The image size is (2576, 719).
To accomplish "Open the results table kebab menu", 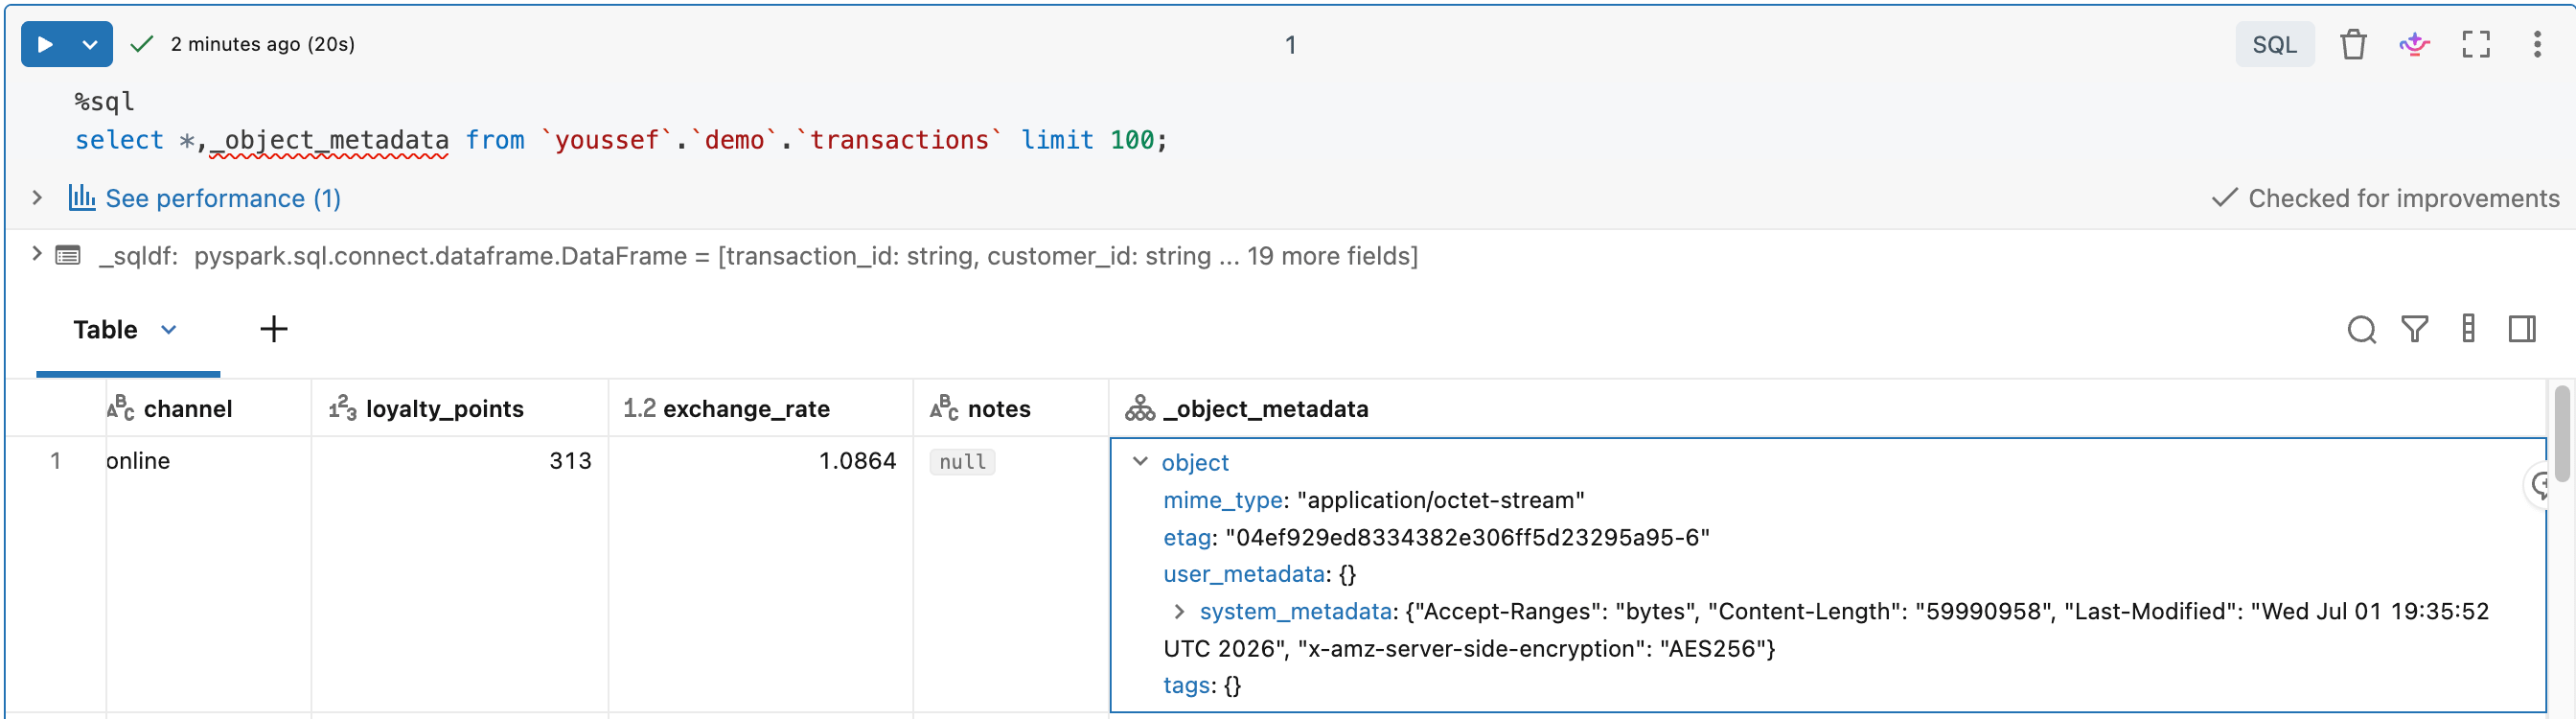I will coord(2468,329).
